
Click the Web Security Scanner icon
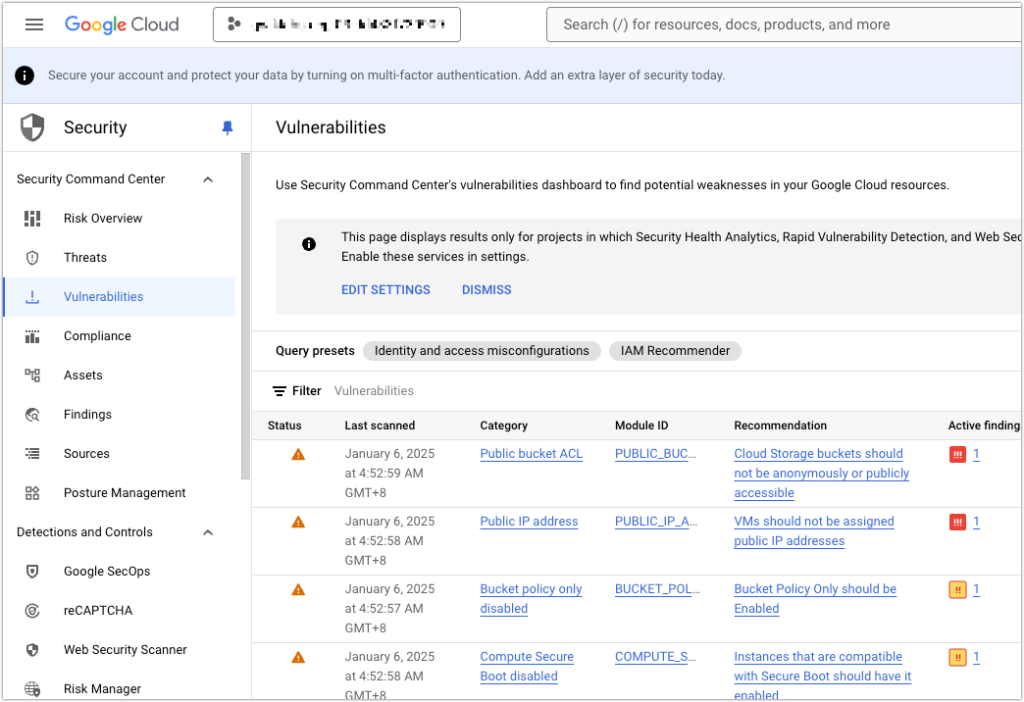32,650
